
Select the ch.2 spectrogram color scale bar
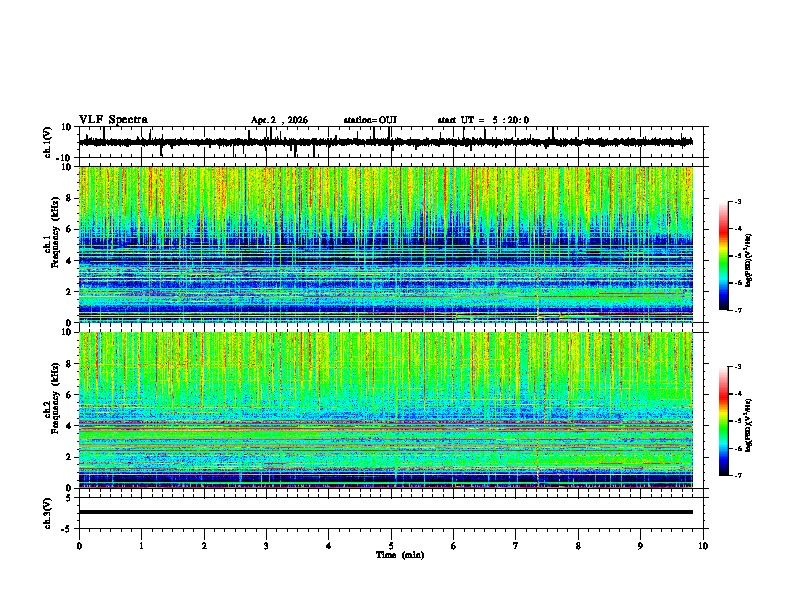pyautogui.click(x=724, y=421)
